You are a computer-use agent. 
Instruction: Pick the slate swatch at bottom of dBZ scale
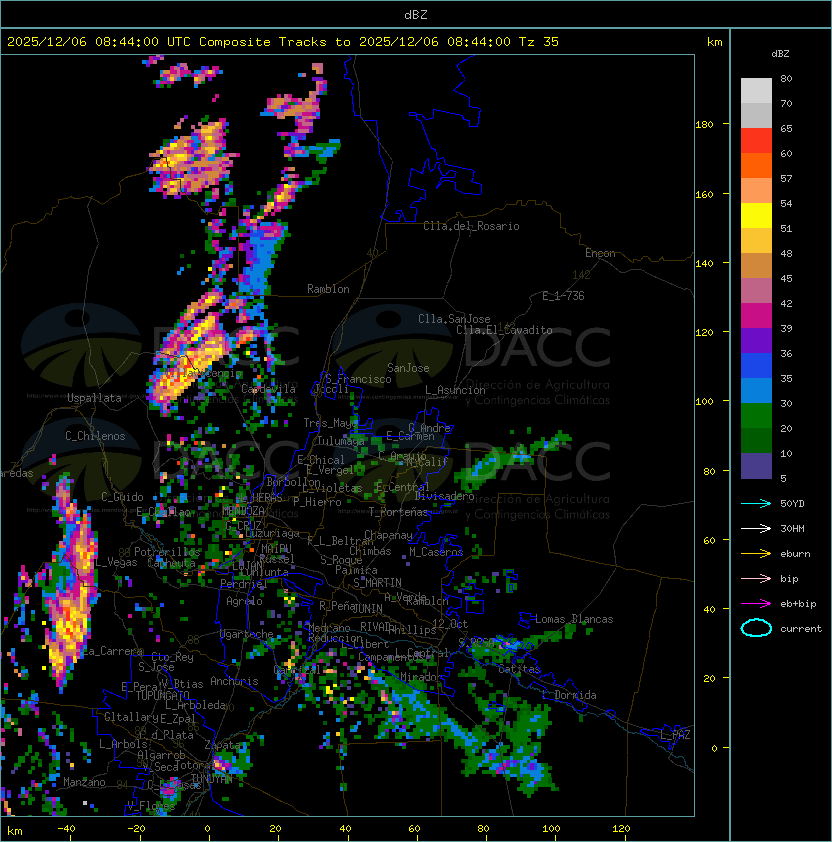(x=756, y=466)
